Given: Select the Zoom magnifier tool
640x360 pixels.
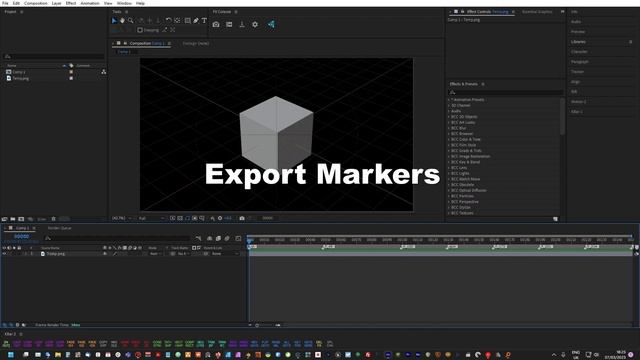Looking at the screenshot, I should pos(131,20).
